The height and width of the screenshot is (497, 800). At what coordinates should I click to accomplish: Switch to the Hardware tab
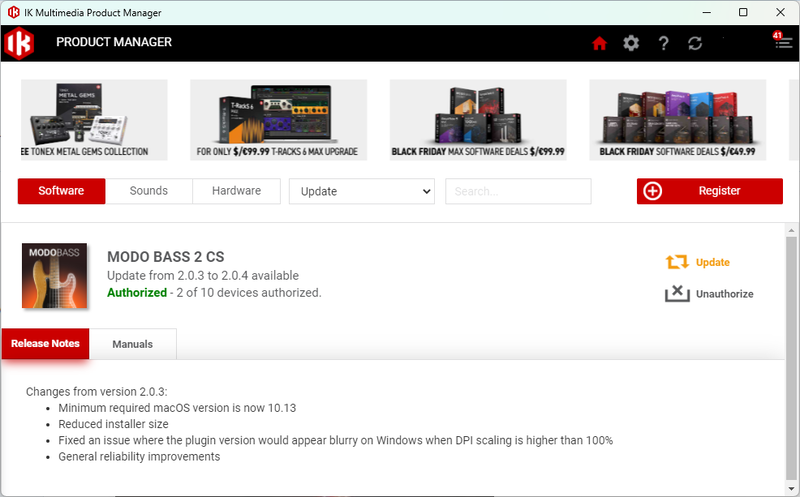(x=236, y=191)
